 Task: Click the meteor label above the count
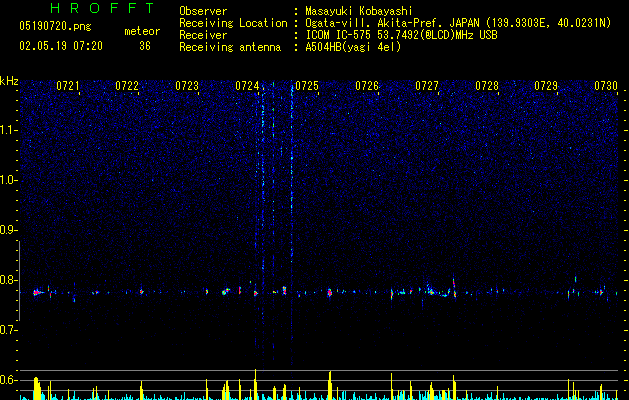point(142,31)
